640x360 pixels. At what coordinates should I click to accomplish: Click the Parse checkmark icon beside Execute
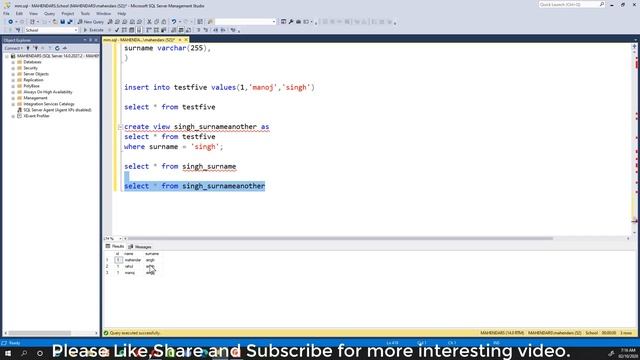117,30
